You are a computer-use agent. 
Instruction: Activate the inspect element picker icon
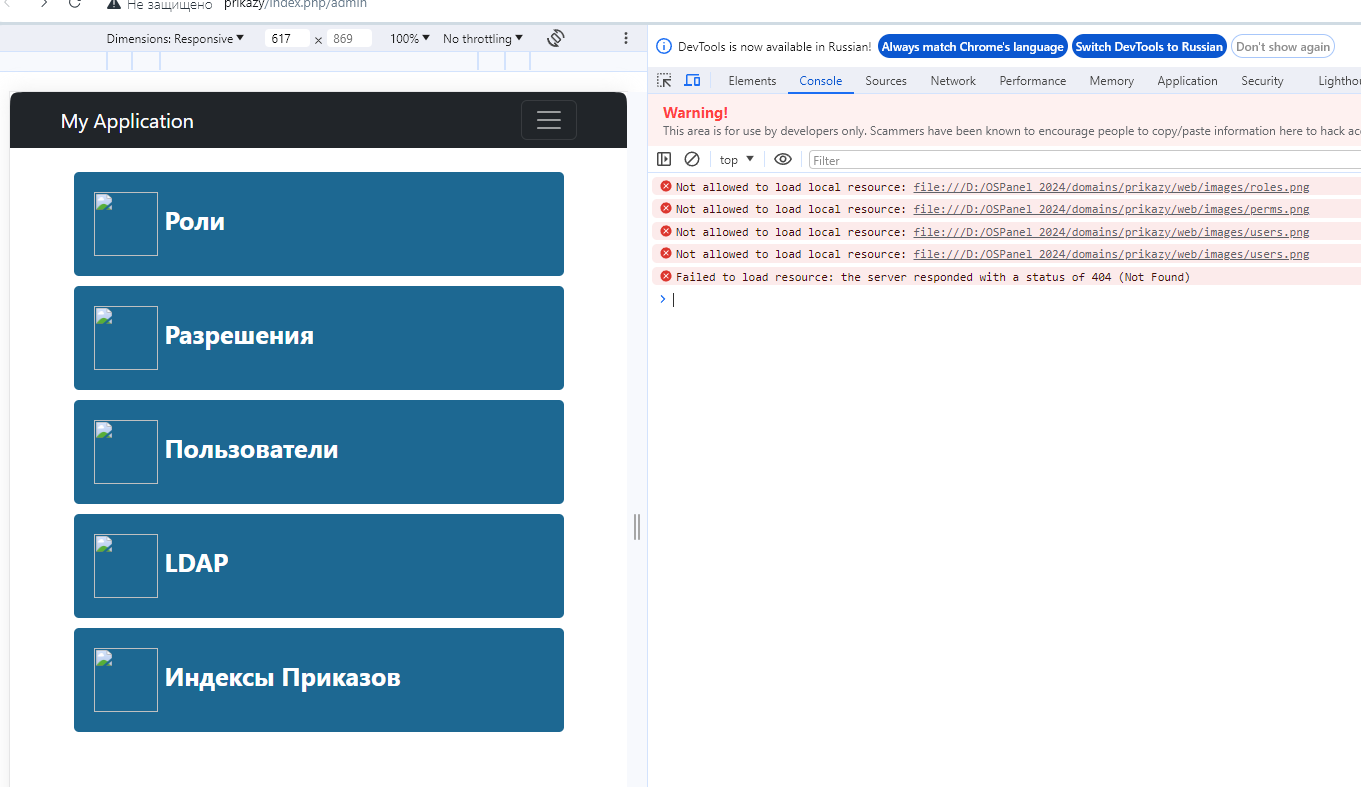(x=664, y=81)
